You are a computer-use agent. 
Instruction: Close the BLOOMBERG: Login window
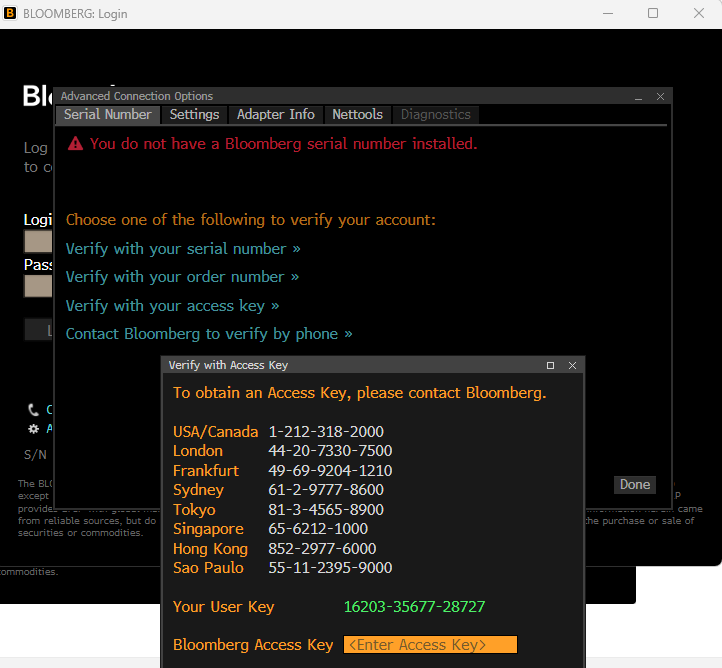tap(699, 13)
